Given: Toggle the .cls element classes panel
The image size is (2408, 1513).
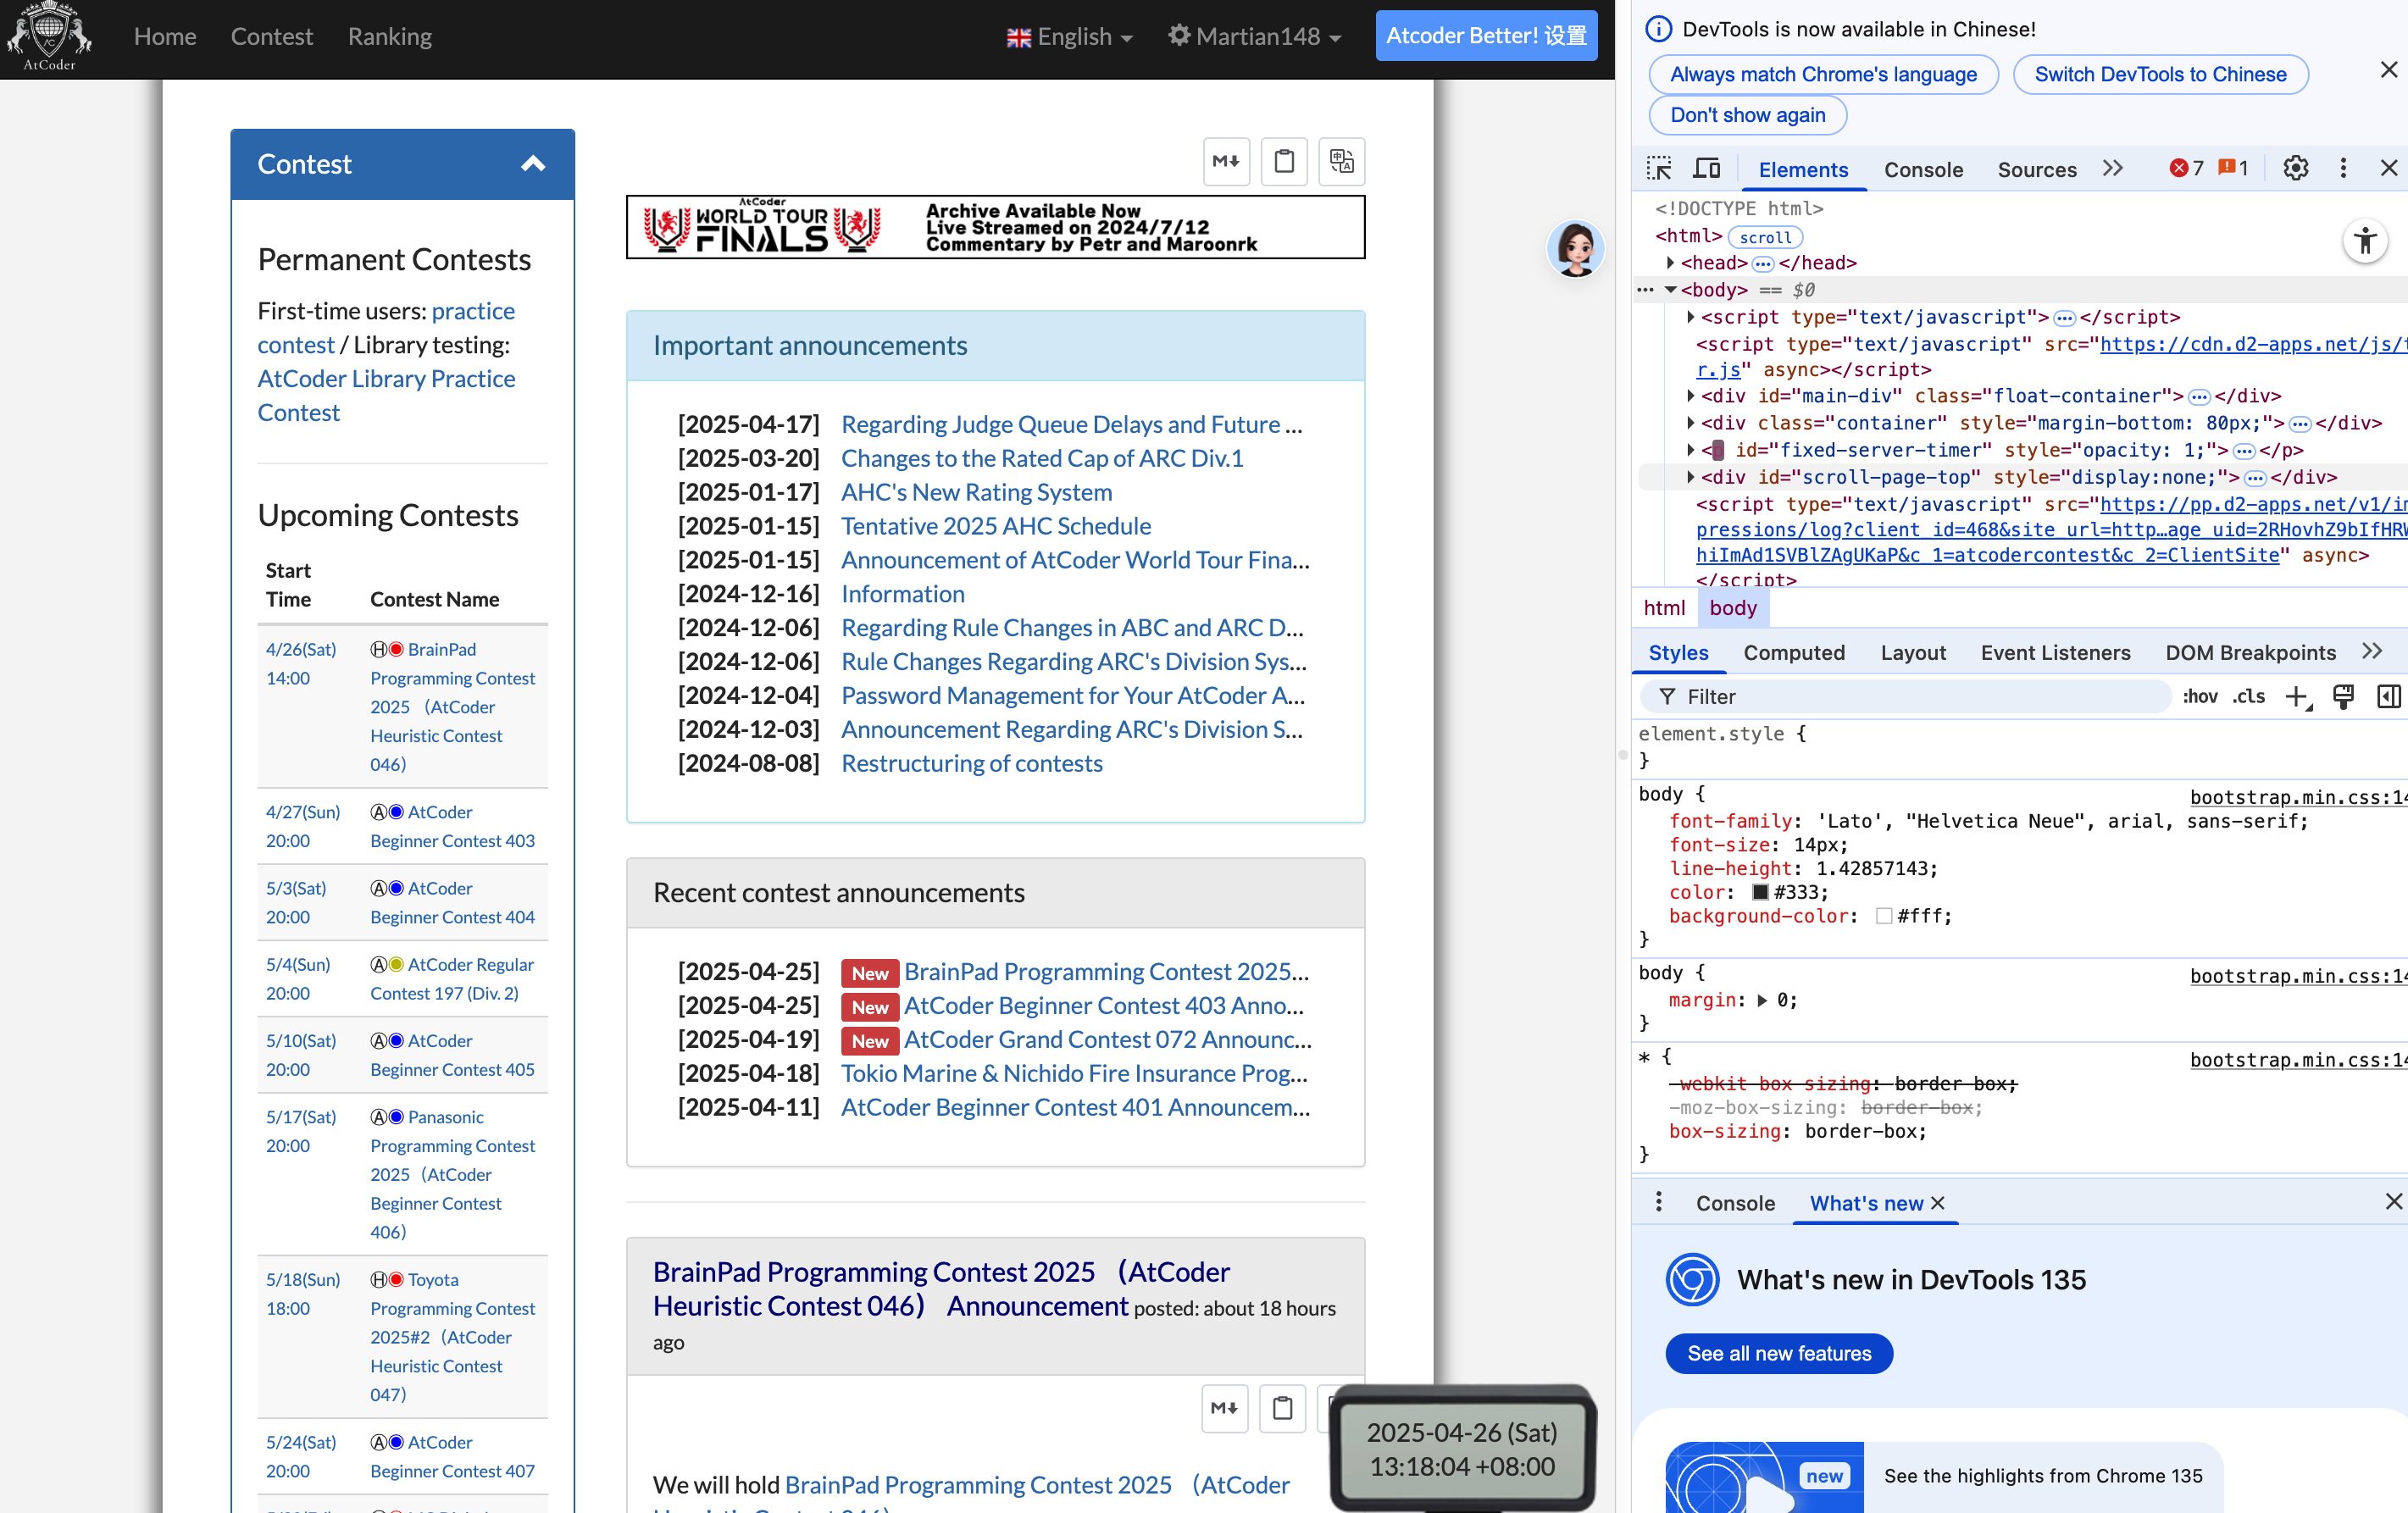Looking at the screenshot, I should [x=2249, y=697].
